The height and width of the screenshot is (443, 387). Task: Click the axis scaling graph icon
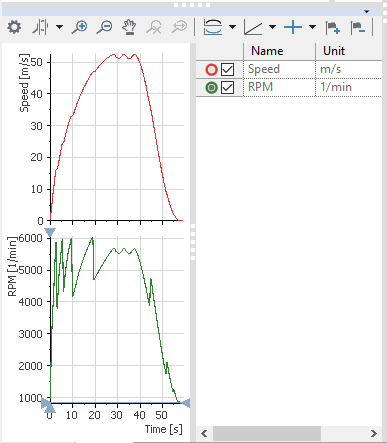click(x=253, y=27)
